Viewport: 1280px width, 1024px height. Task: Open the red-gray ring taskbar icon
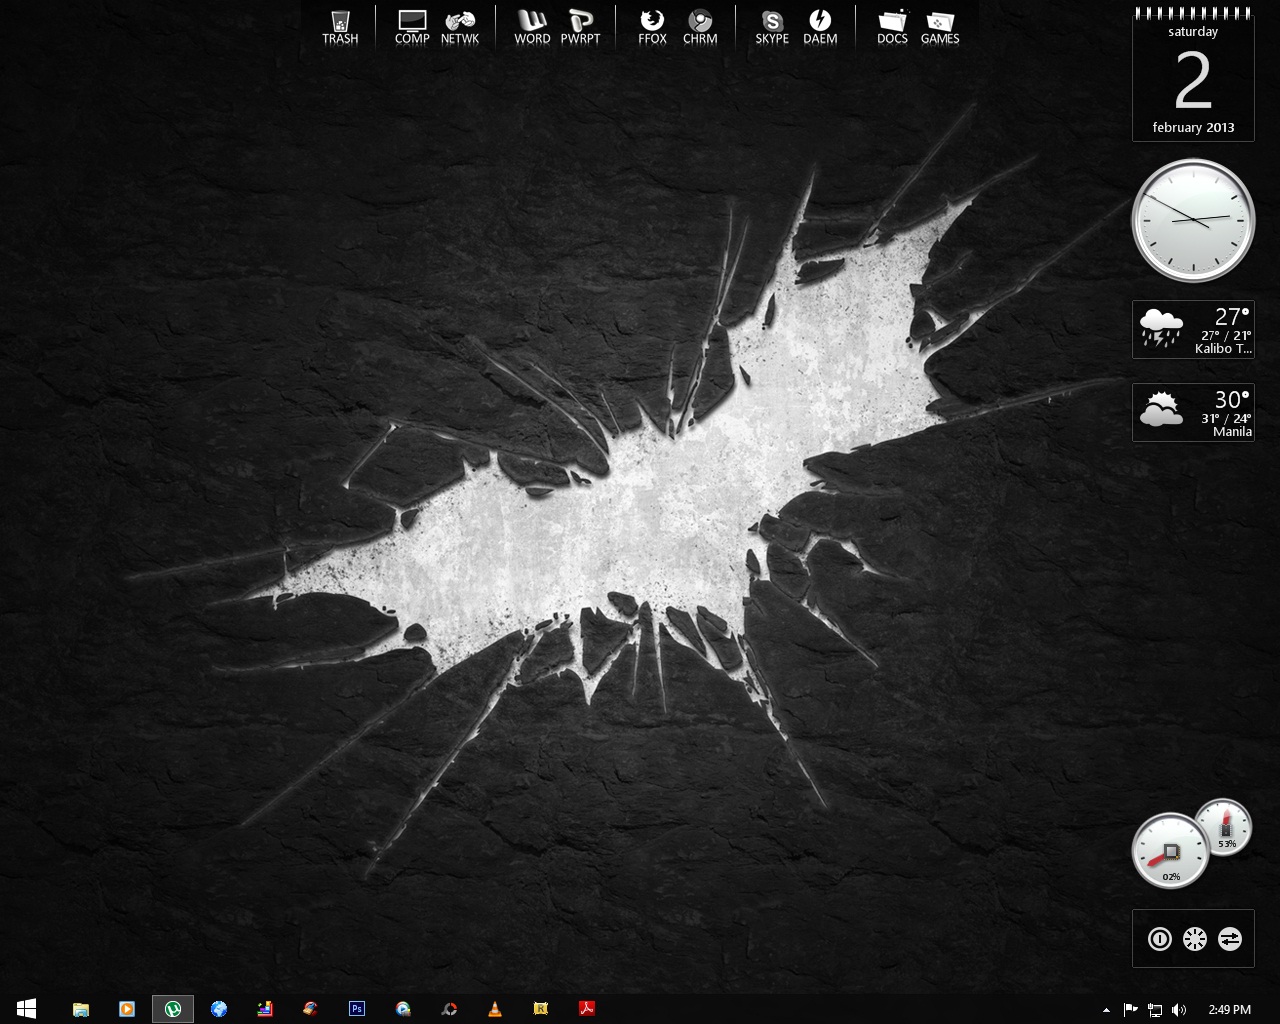449,1009
